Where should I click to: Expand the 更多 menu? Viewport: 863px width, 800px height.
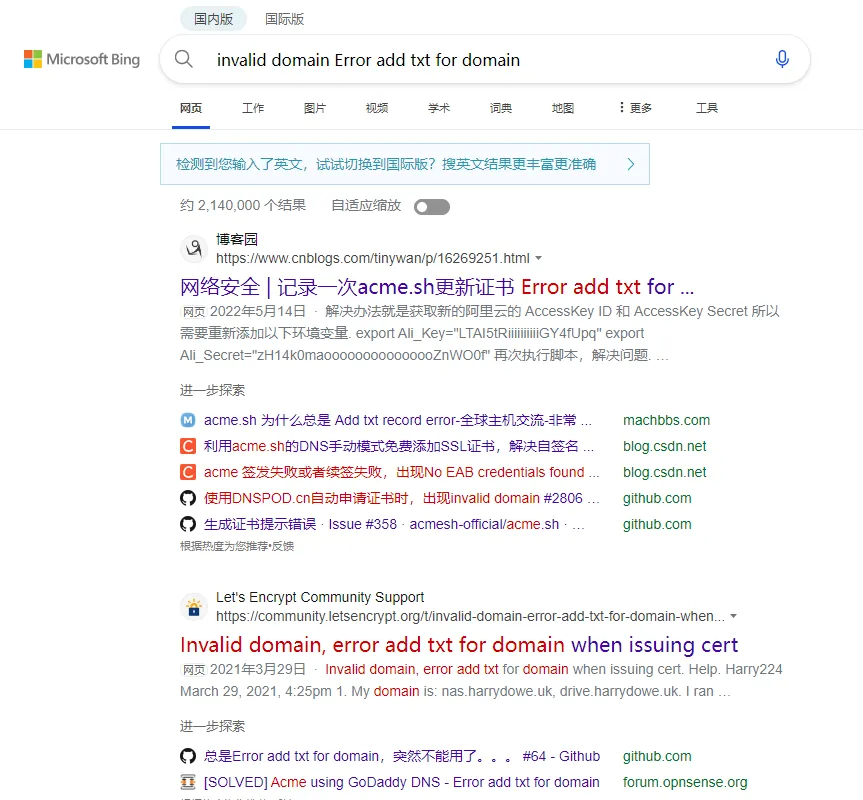(635, 108)
